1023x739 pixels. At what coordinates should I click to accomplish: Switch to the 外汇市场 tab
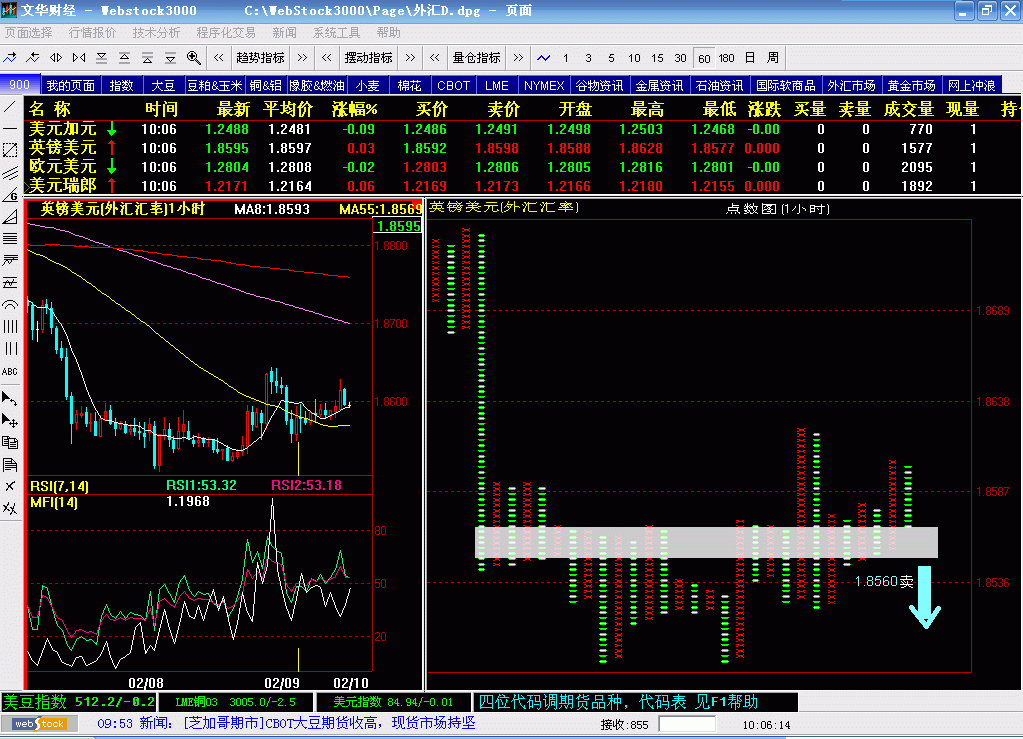[x=851, y=85]
